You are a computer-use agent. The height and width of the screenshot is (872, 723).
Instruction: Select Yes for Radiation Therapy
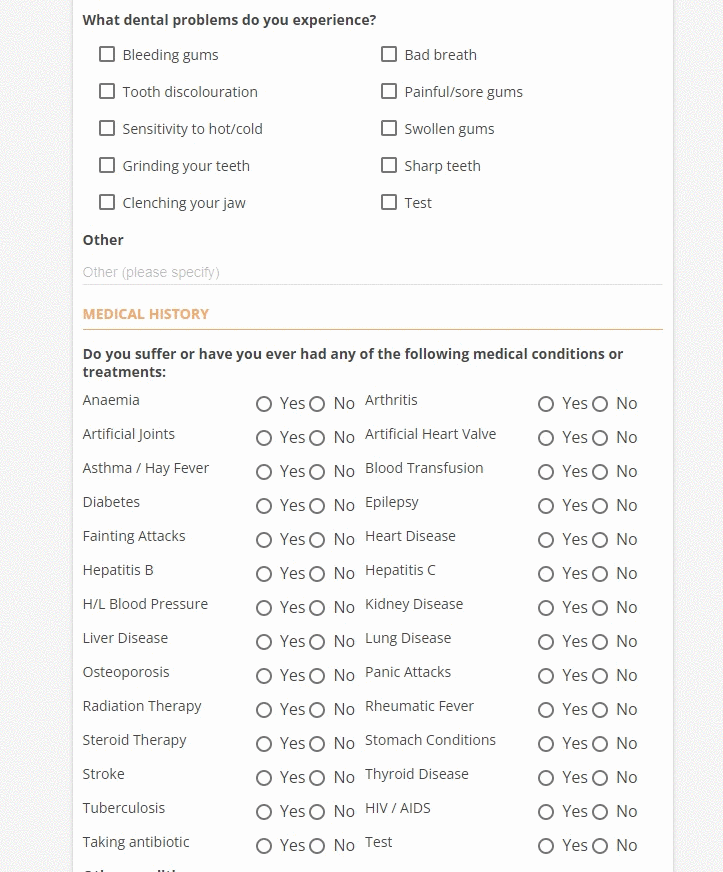pos(264,710)
